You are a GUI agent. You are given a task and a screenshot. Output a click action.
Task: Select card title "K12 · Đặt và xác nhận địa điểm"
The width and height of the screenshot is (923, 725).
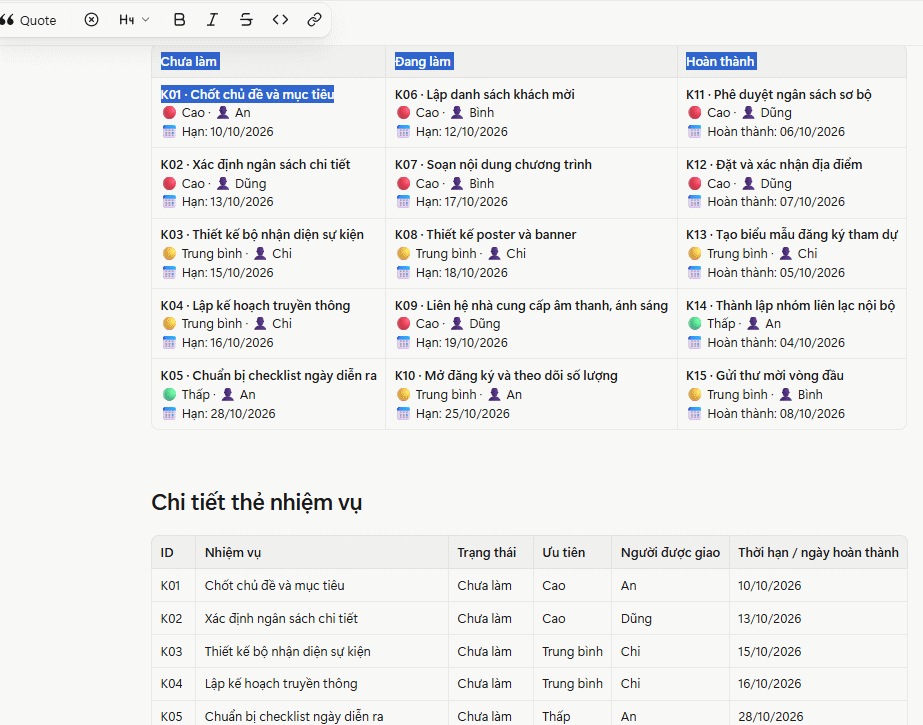click(x=774, y=164)
